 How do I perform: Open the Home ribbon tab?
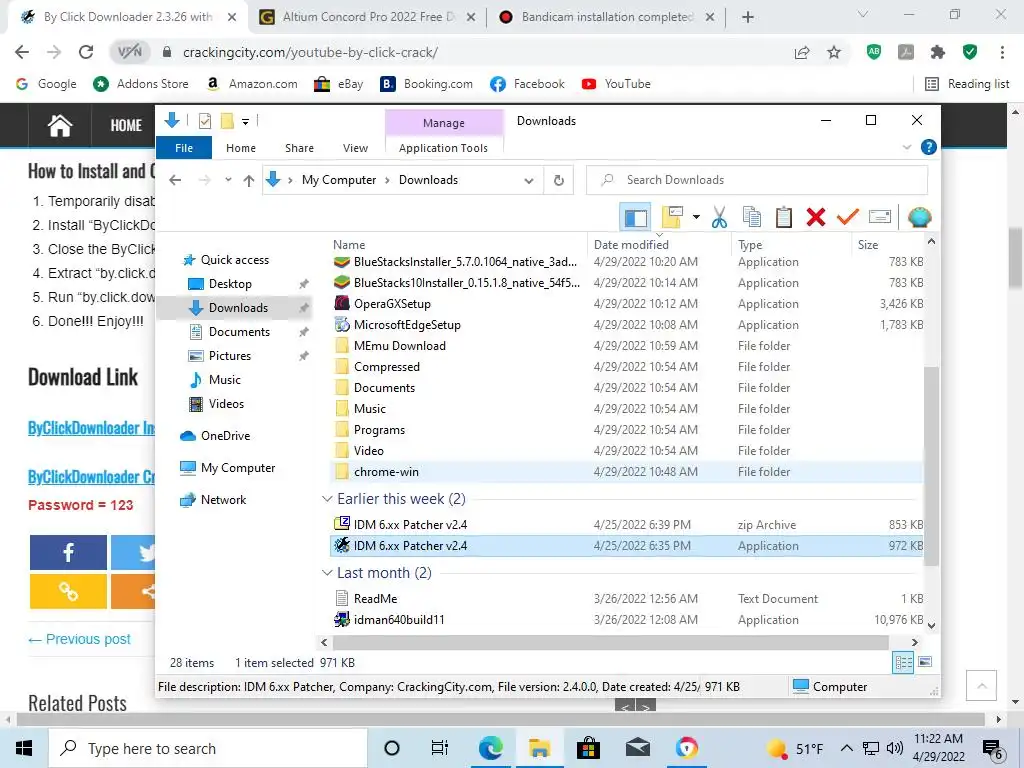(x=241, y=148)
